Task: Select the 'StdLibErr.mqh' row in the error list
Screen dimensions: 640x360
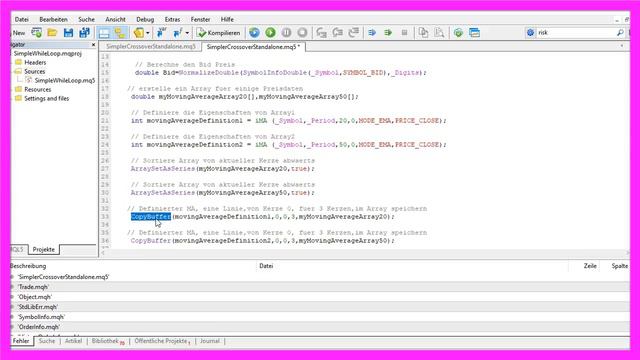Action: coord(320,307)
